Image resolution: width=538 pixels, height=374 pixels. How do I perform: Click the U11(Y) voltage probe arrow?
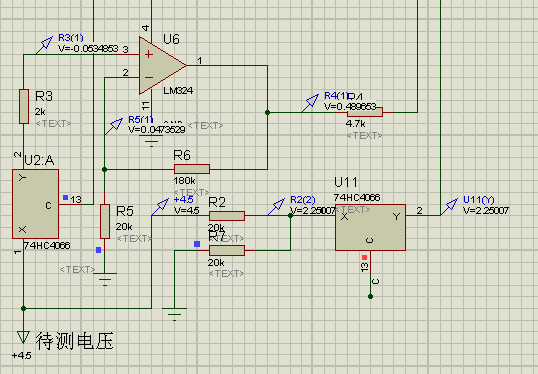coord(449,207)
